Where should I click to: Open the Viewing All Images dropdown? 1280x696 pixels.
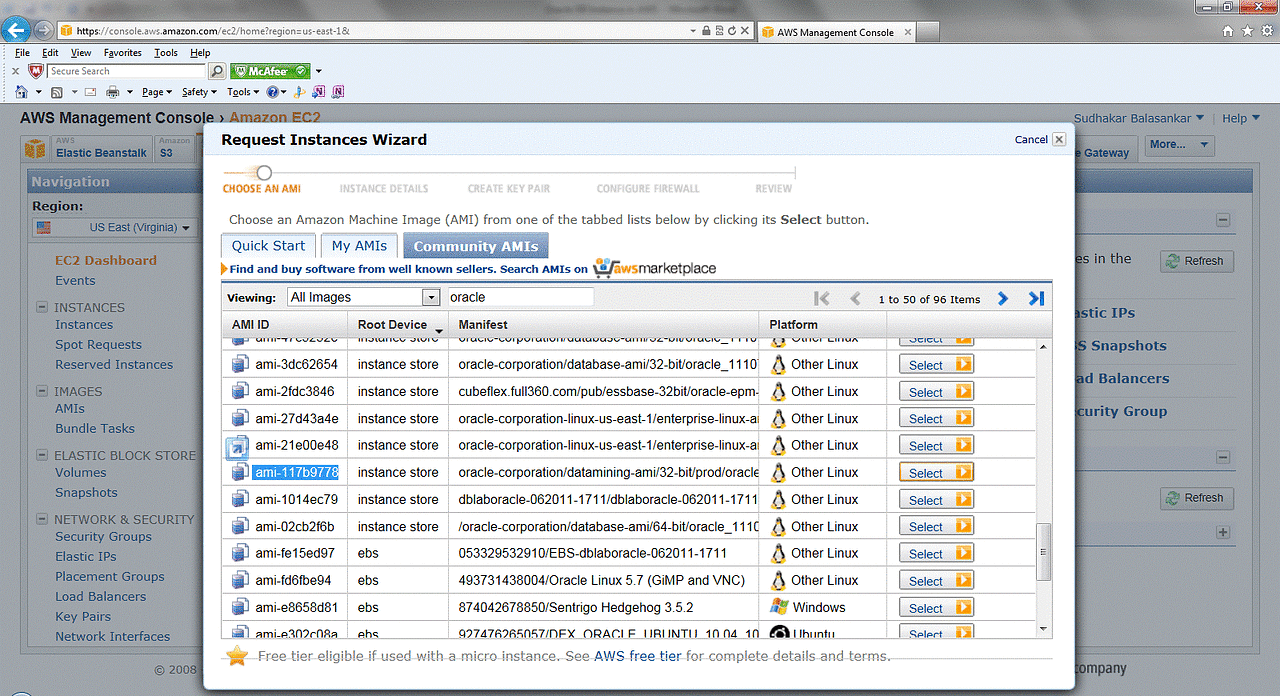(363, 297)
